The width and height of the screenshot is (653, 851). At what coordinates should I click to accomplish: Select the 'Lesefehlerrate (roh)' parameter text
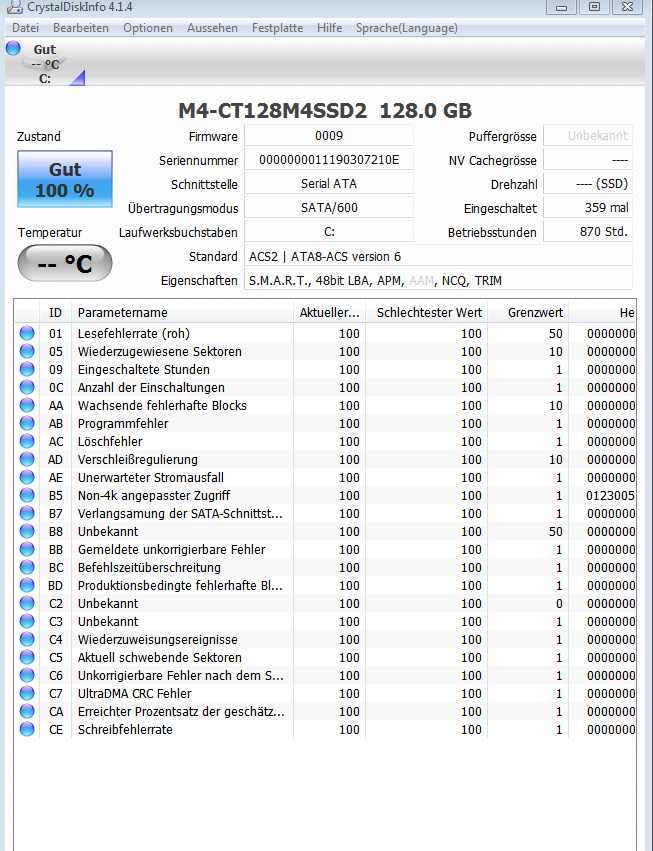(x=134, y=333)
